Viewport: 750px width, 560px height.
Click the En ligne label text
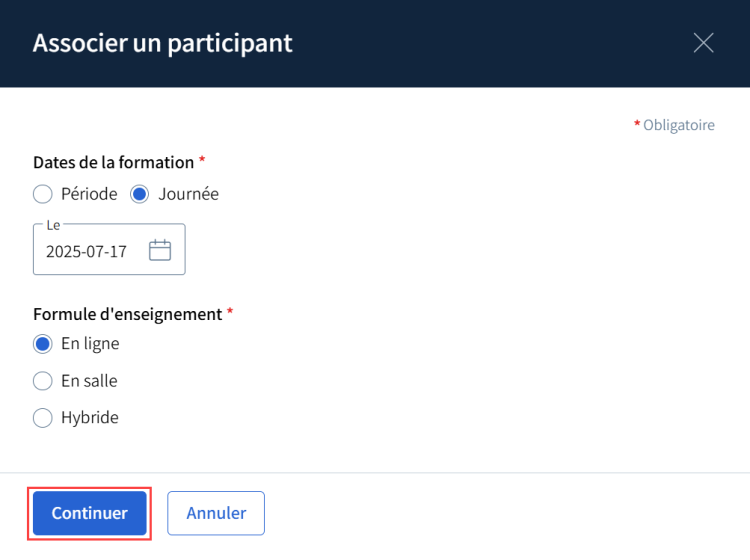(x=90, y=344)
